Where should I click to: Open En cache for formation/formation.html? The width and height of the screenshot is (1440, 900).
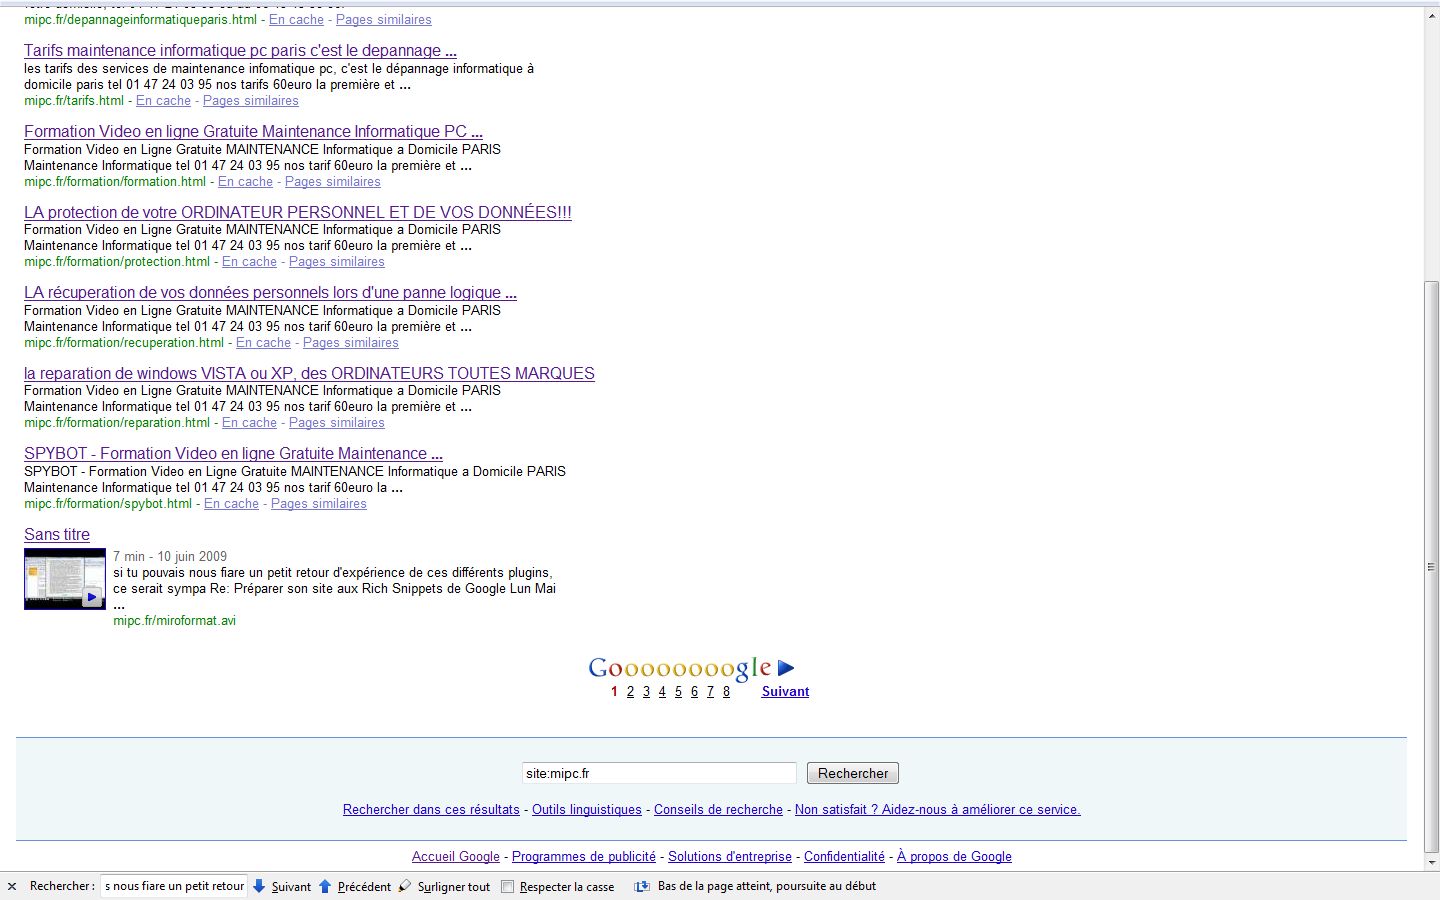[x=245, y=182]
